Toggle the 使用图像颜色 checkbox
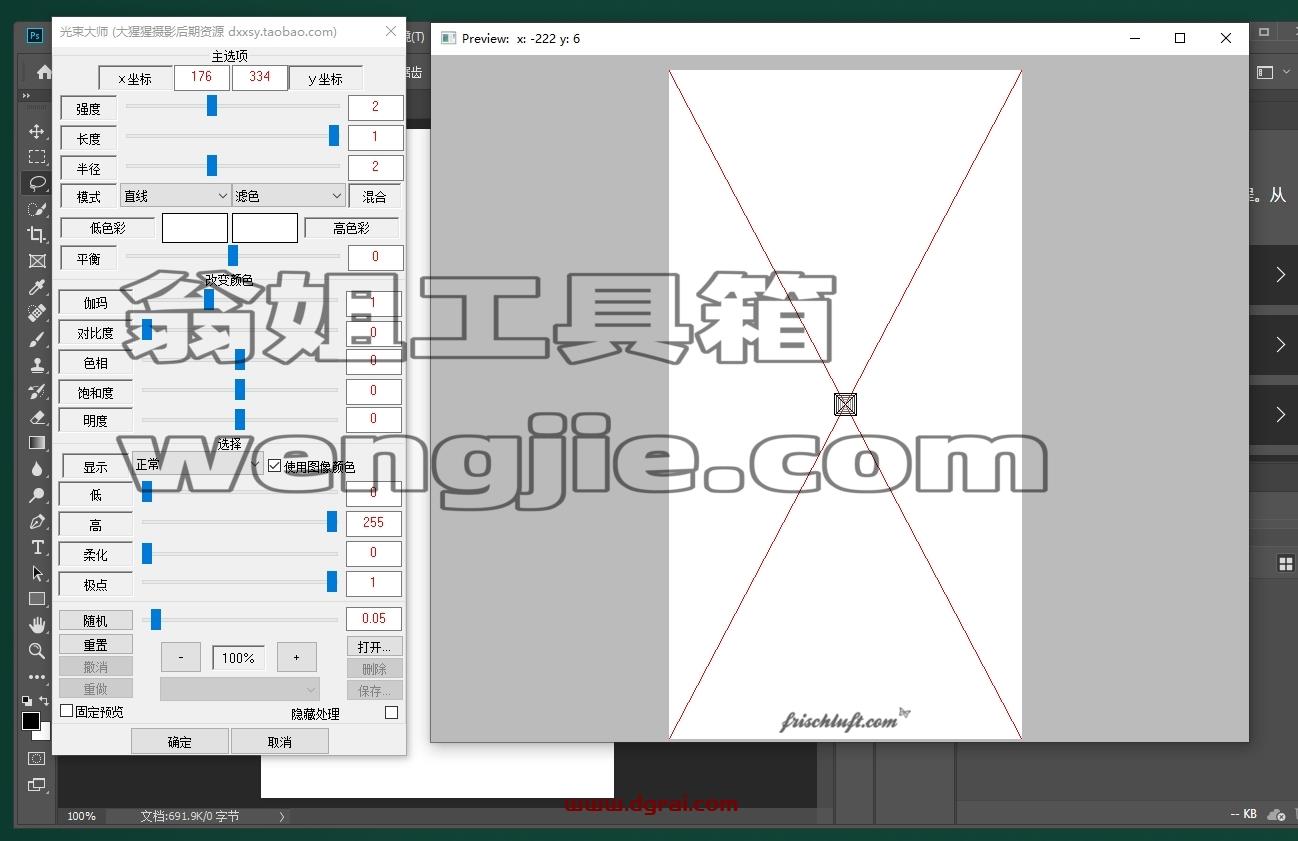Image resolution: width=1298 pixels, height=841 pixels. coord(275,466)
